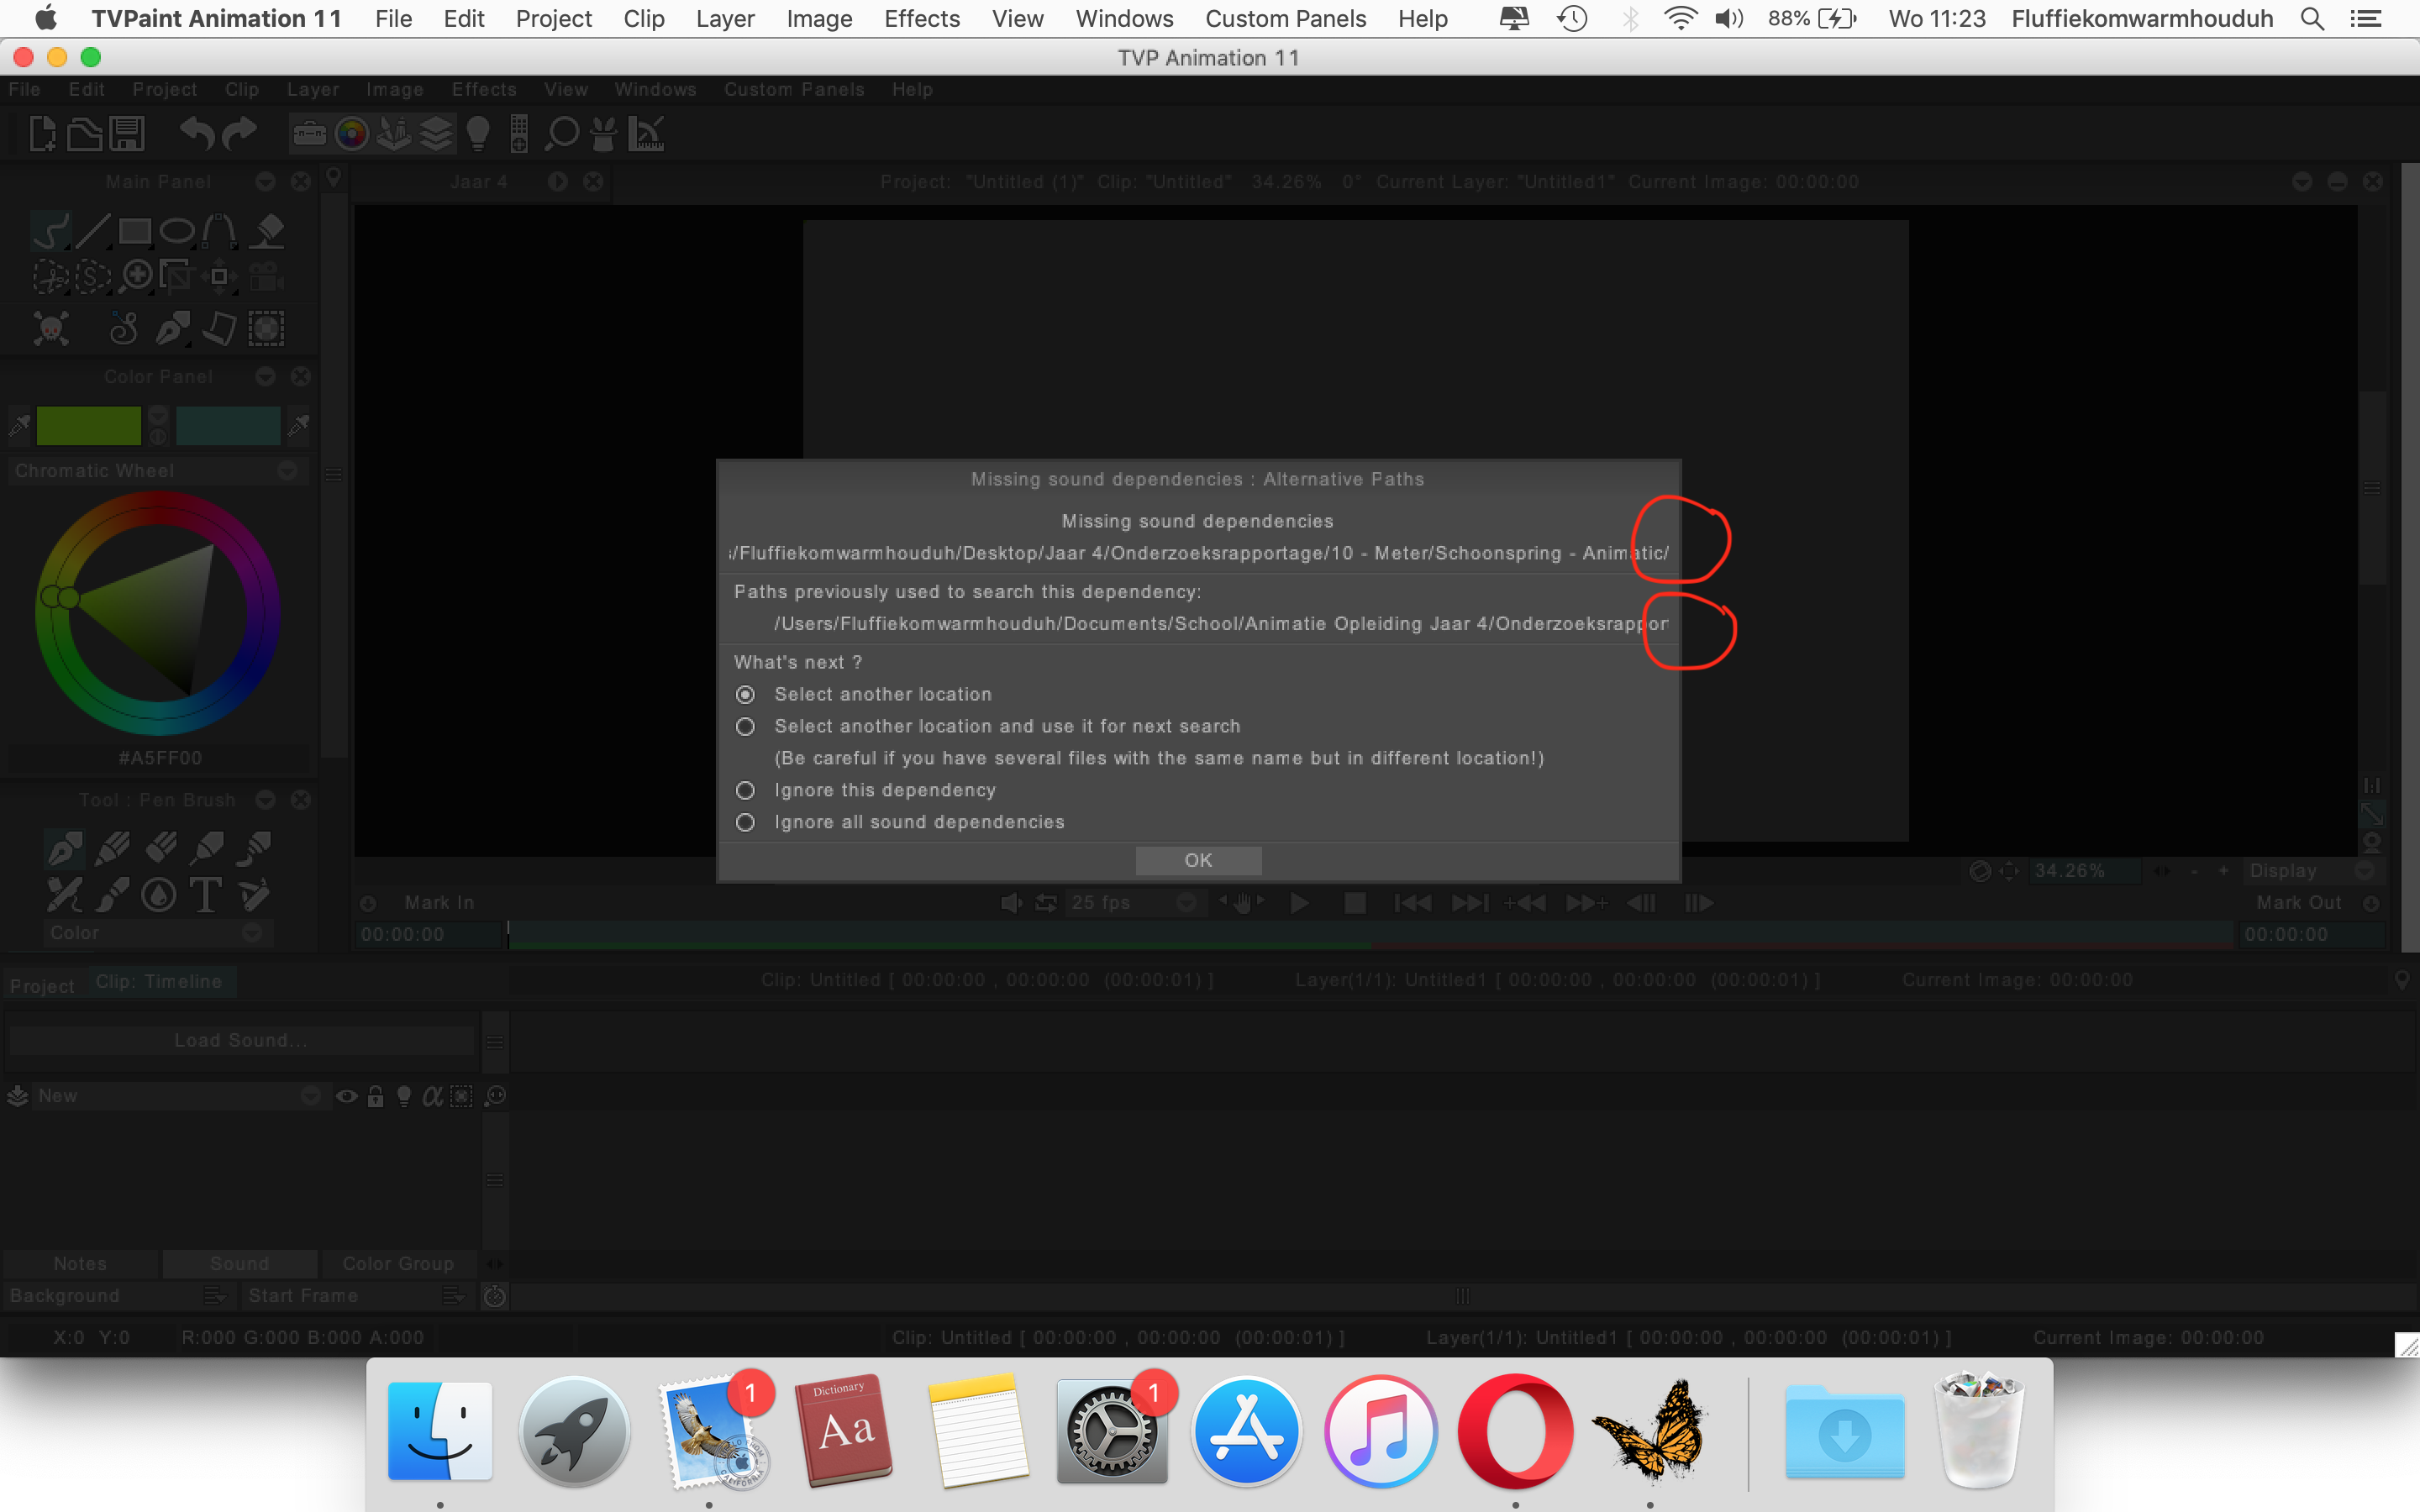Open the Color mode dropdown in the tool panel
This screenshot has height=1512, width=2420.
tap(157, 932)
